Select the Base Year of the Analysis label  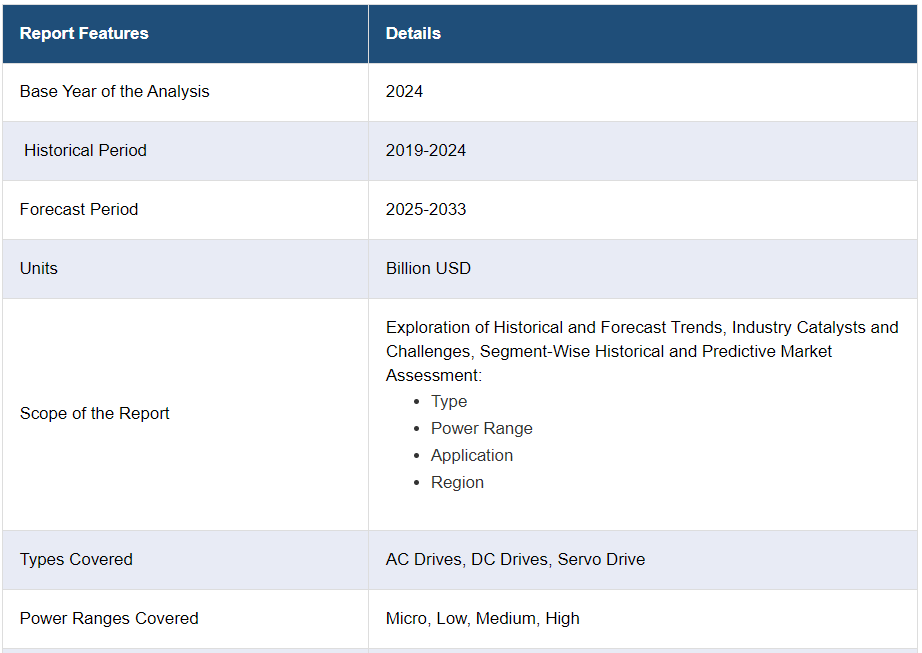[114, 91]
